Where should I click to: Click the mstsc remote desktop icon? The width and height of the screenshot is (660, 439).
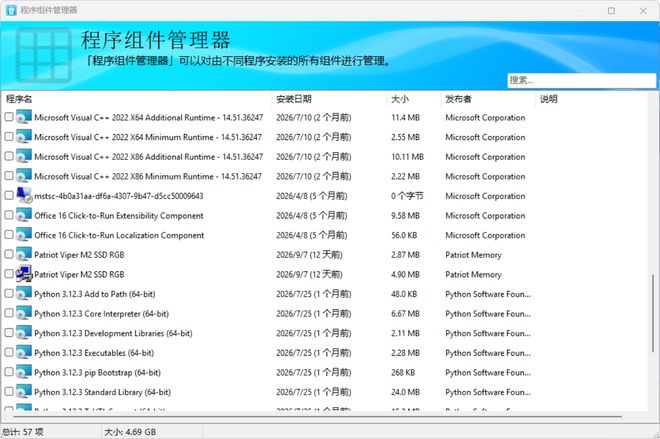(x=24, y=195)
